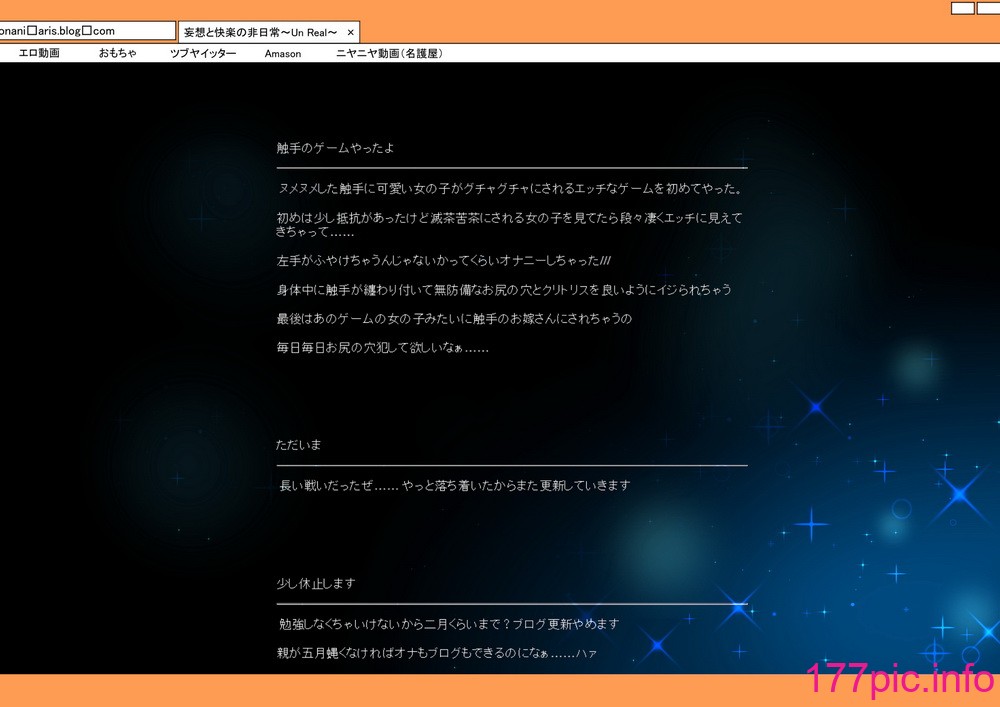Click the post title ただいま
1000x707 pixels.
pyautogui.click(x=298, y=445)
